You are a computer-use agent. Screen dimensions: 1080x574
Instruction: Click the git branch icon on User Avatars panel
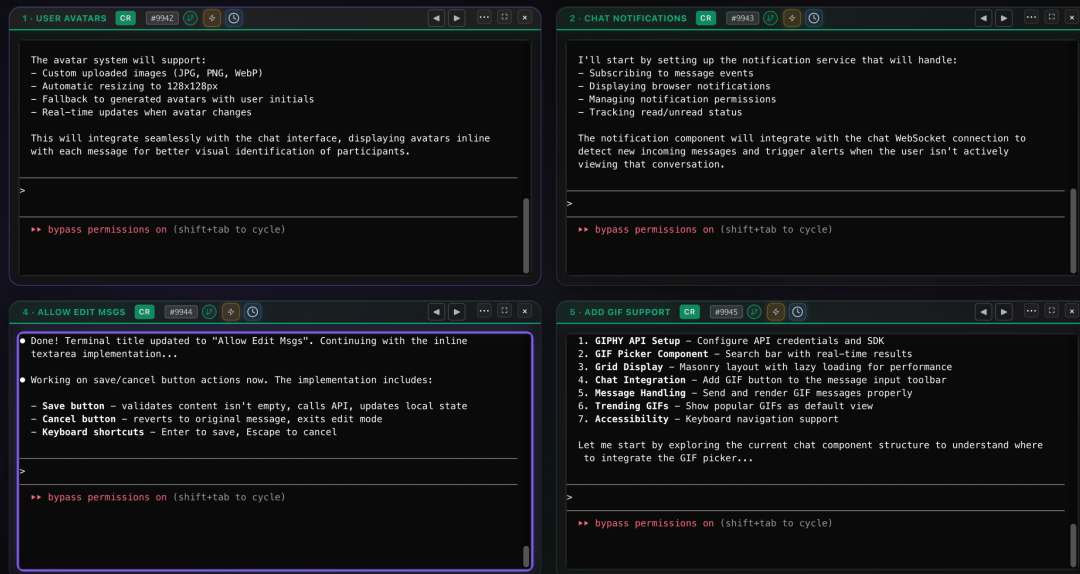(190, 19)
